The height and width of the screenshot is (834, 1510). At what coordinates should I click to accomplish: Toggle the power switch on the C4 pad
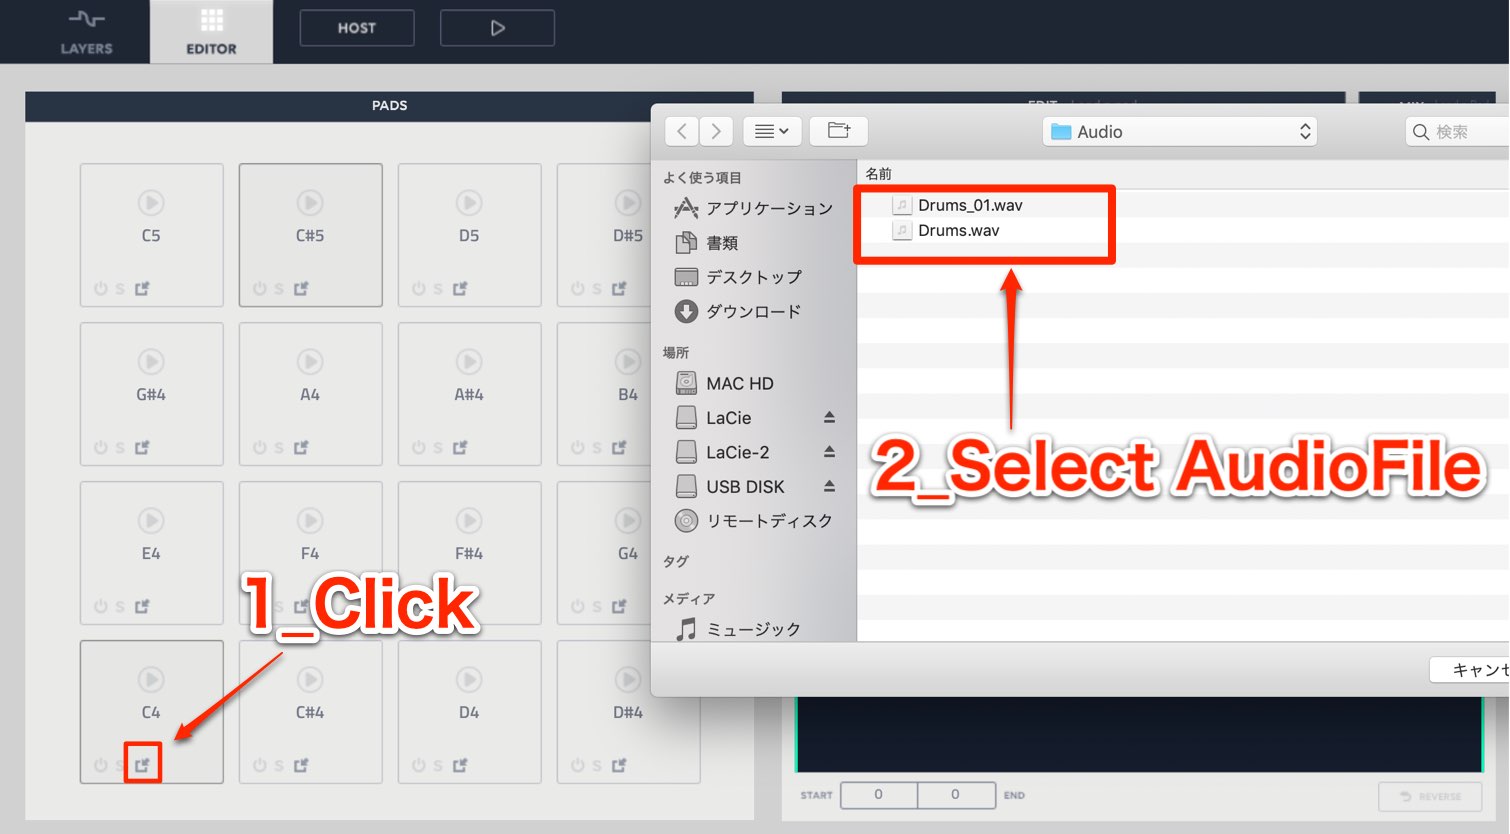(x=100, y=765)
